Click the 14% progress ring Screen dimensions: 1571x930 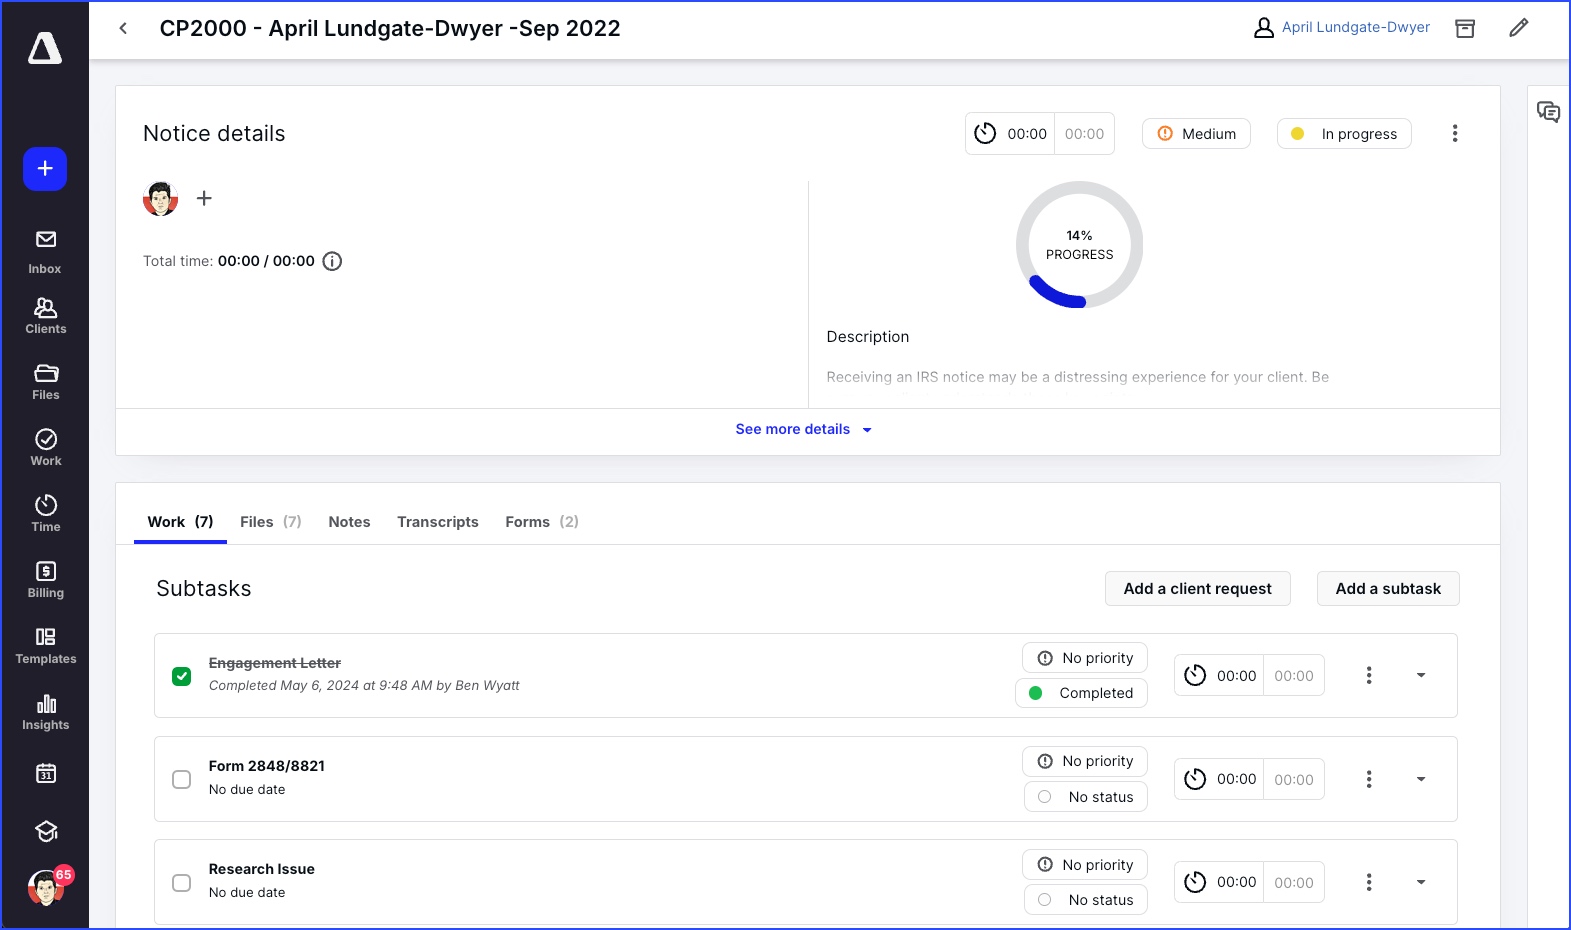click(1079, 245)
